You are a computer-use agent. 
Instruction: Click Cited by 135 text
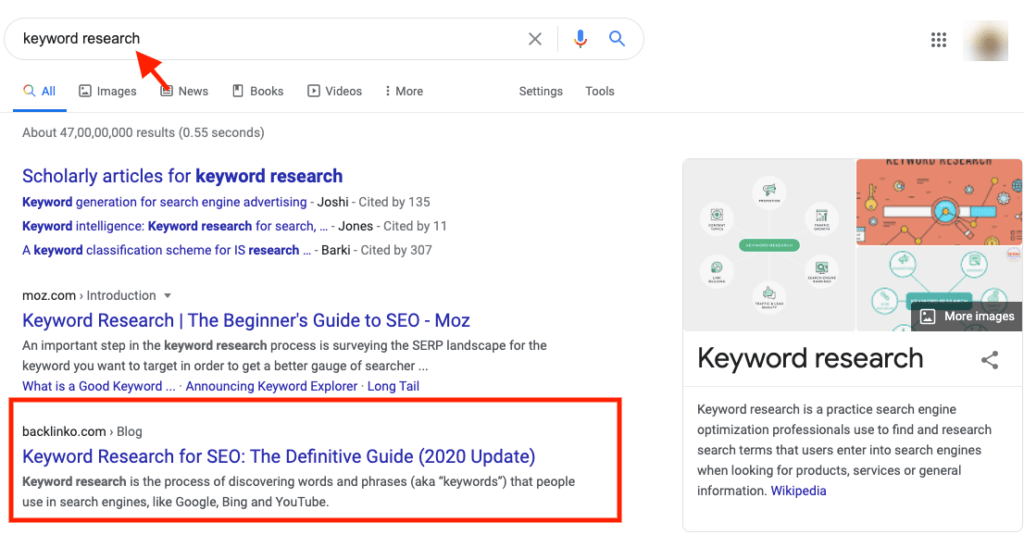point(394,203)
